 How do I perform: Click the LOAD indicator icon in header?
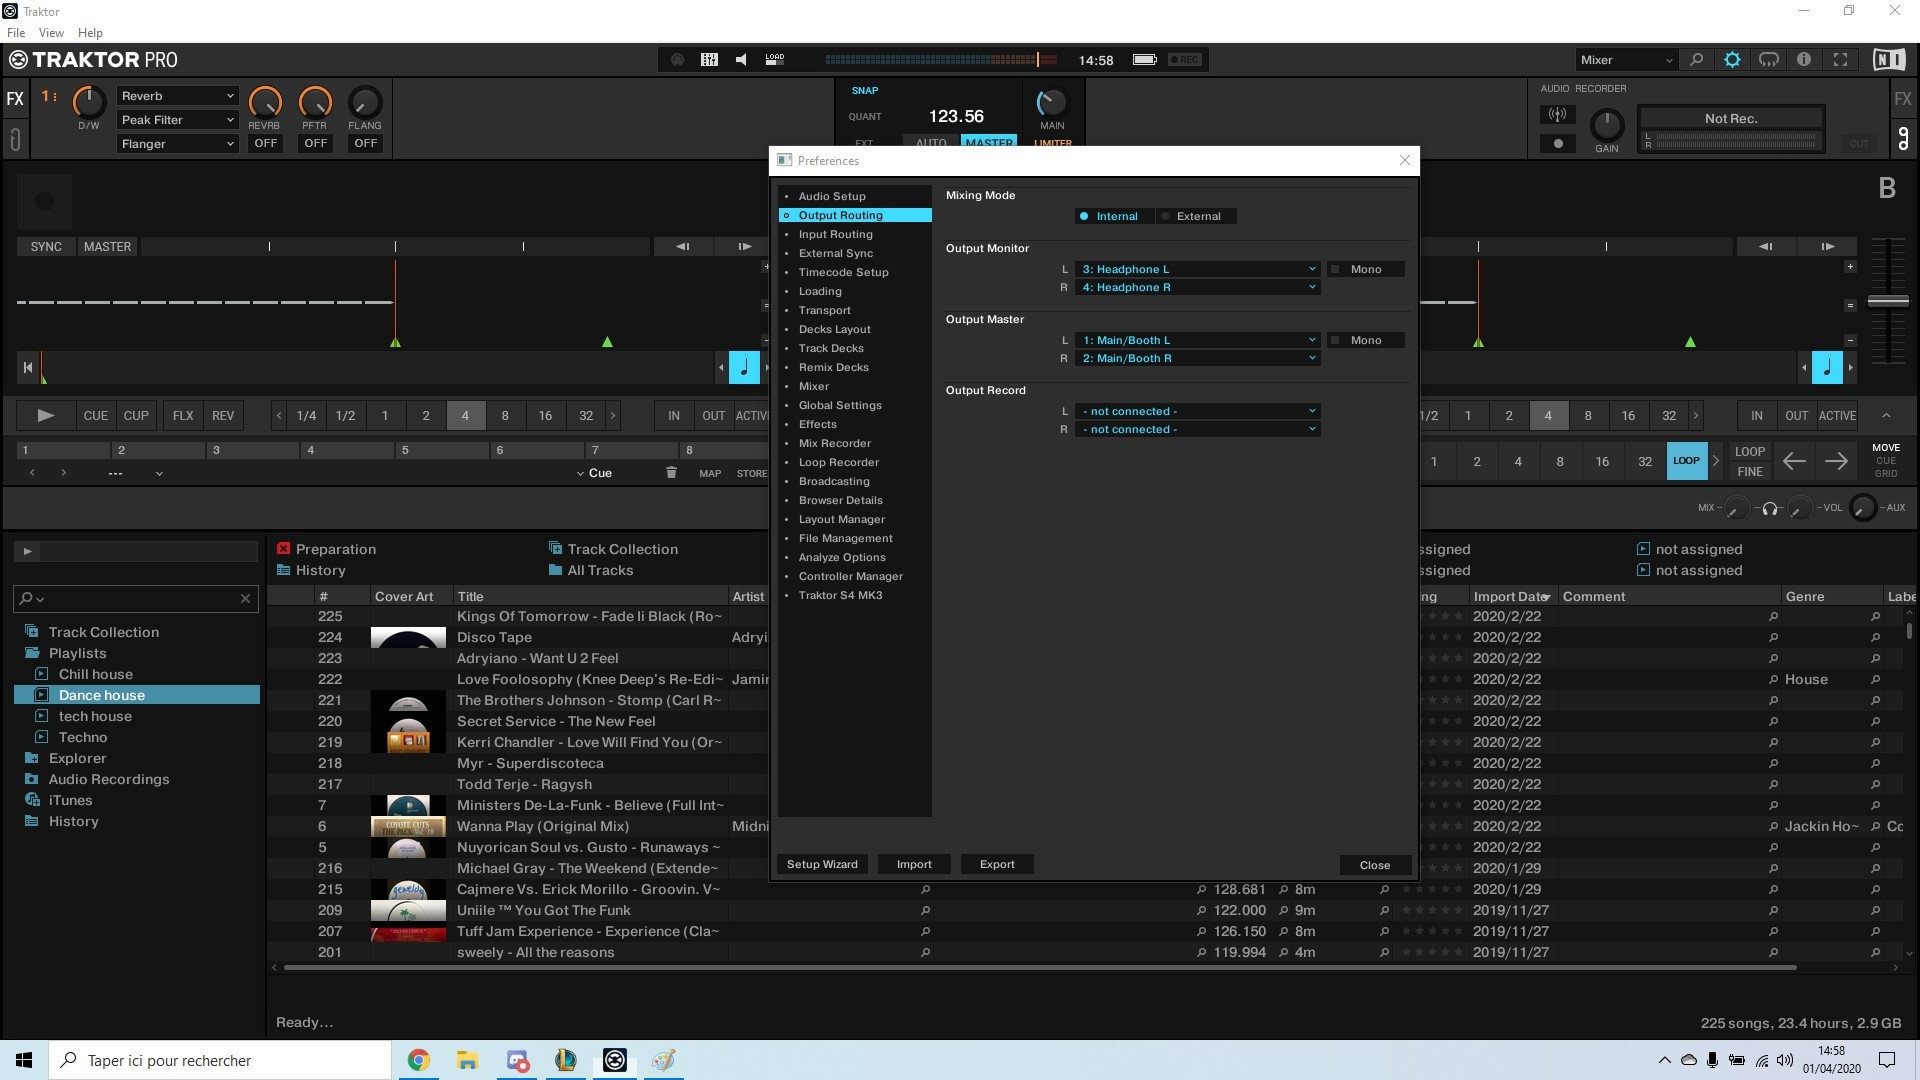click(x=775, y=60)
